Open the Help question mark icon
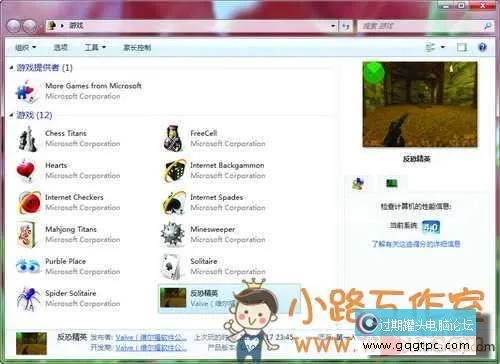The image size is (500, 364). pyautogui.click(x=482, y=47)
